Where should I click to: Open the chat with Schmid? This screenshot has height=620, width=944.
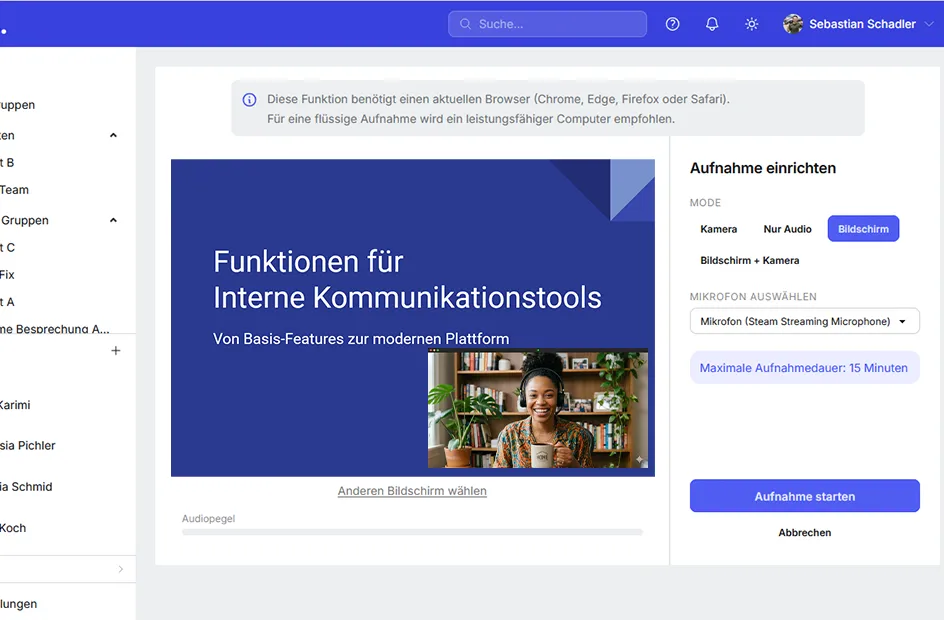point(26,486)
